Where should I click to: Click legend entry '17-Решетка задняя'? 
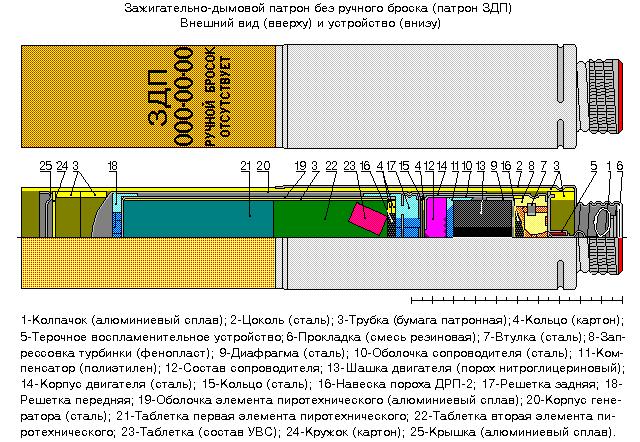[538, 384]
